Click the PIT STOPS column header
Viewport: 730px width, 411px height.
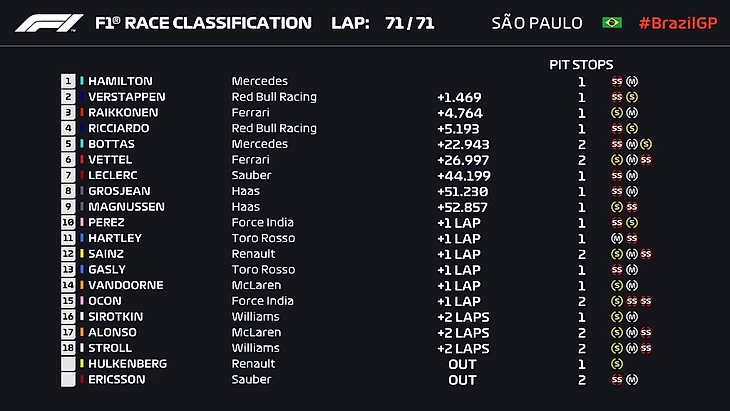click(x=581, y=64)
